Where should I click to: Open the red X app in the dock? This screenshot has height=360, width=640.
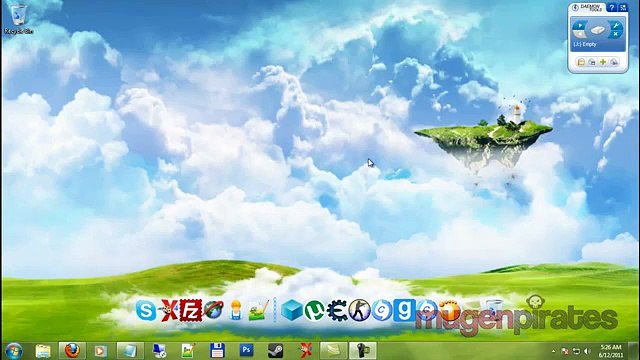click(x=169, y=310)
